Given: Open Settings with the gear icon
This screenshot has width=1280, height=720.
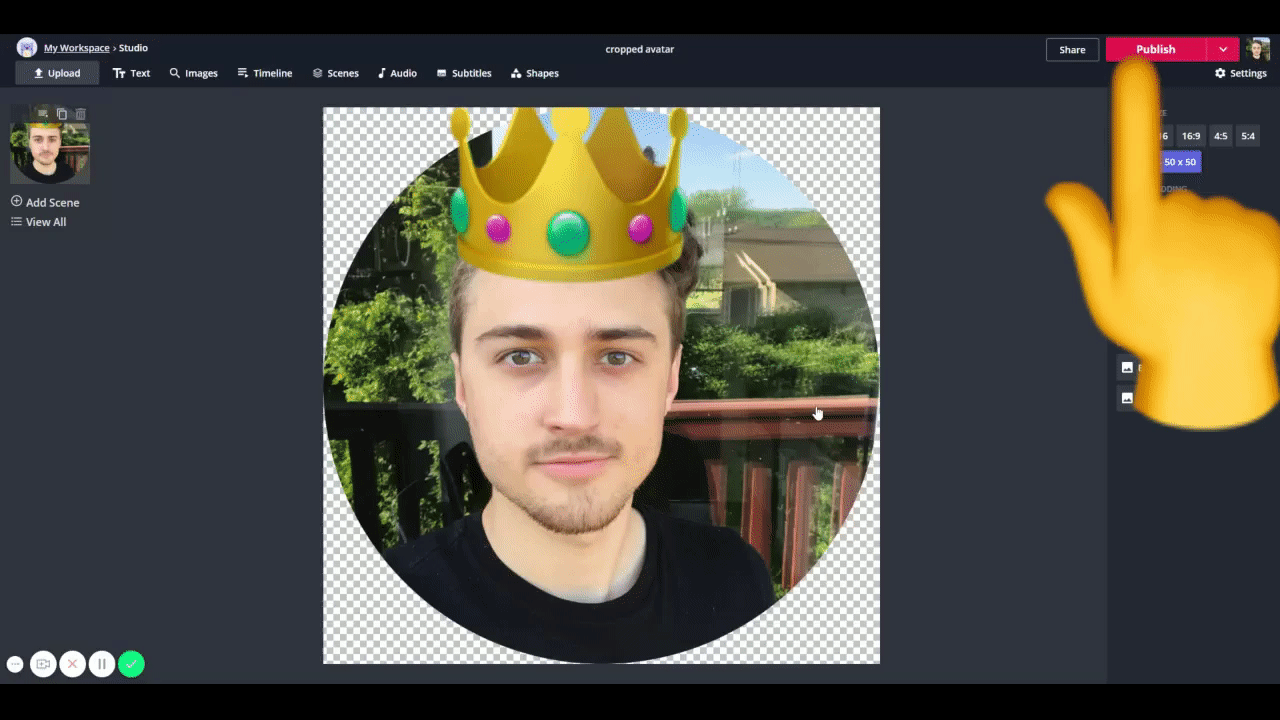Looking at the screenshot, I should 1241,73.
